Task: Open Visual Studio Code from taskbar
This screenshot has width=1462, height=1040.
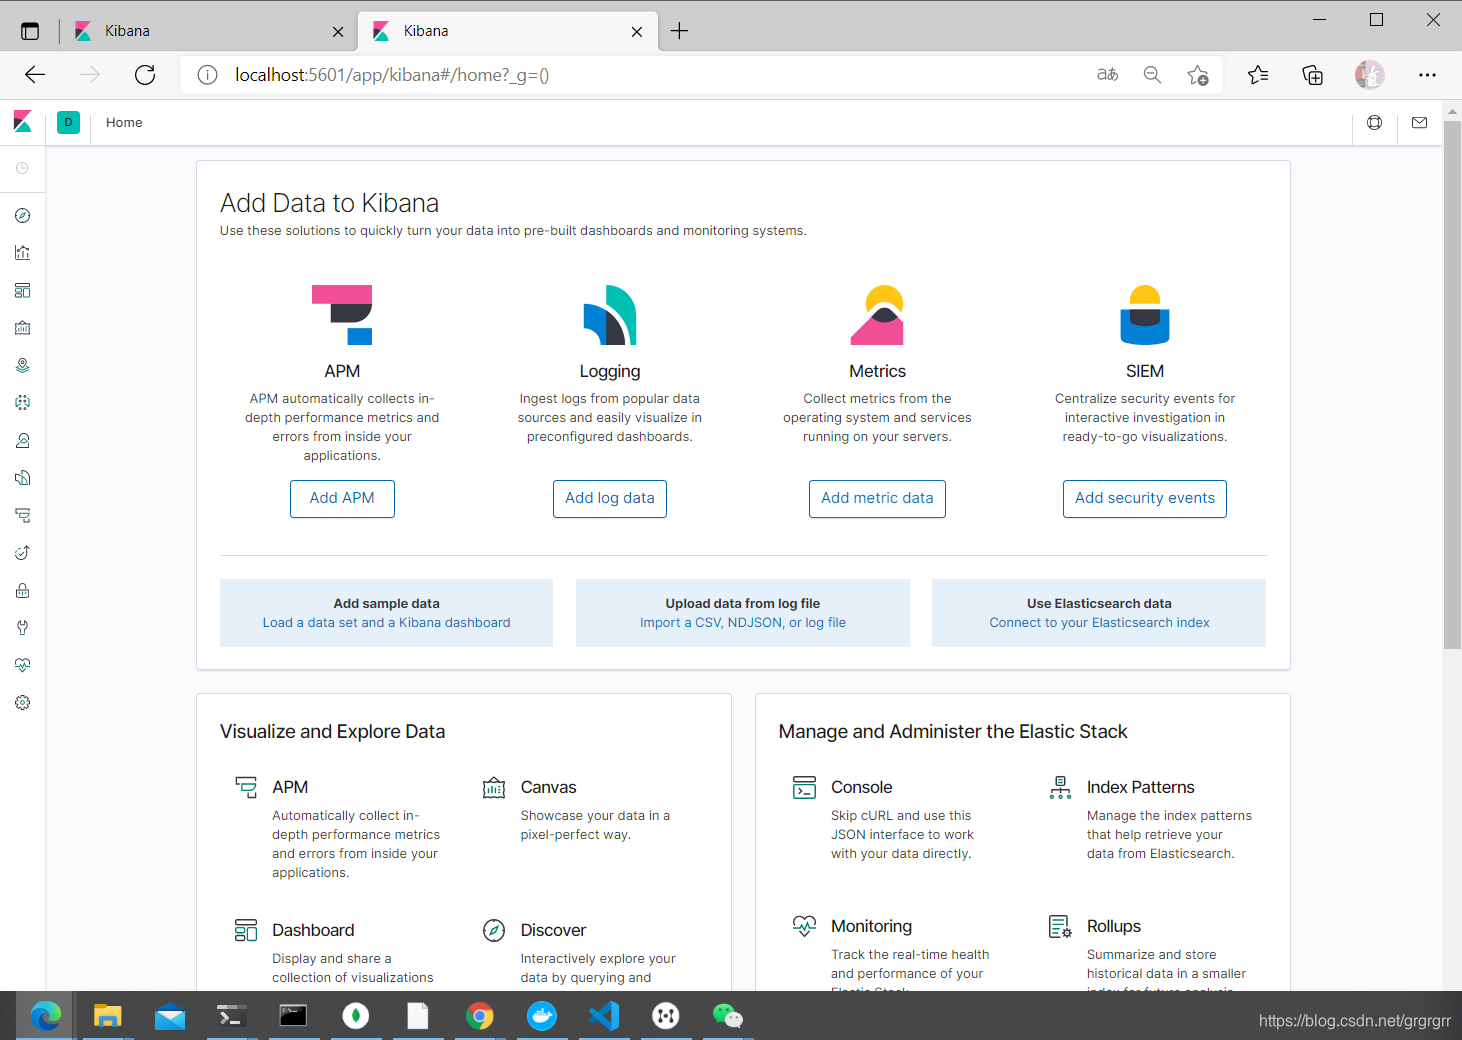Action: [x=604, y=1016]
